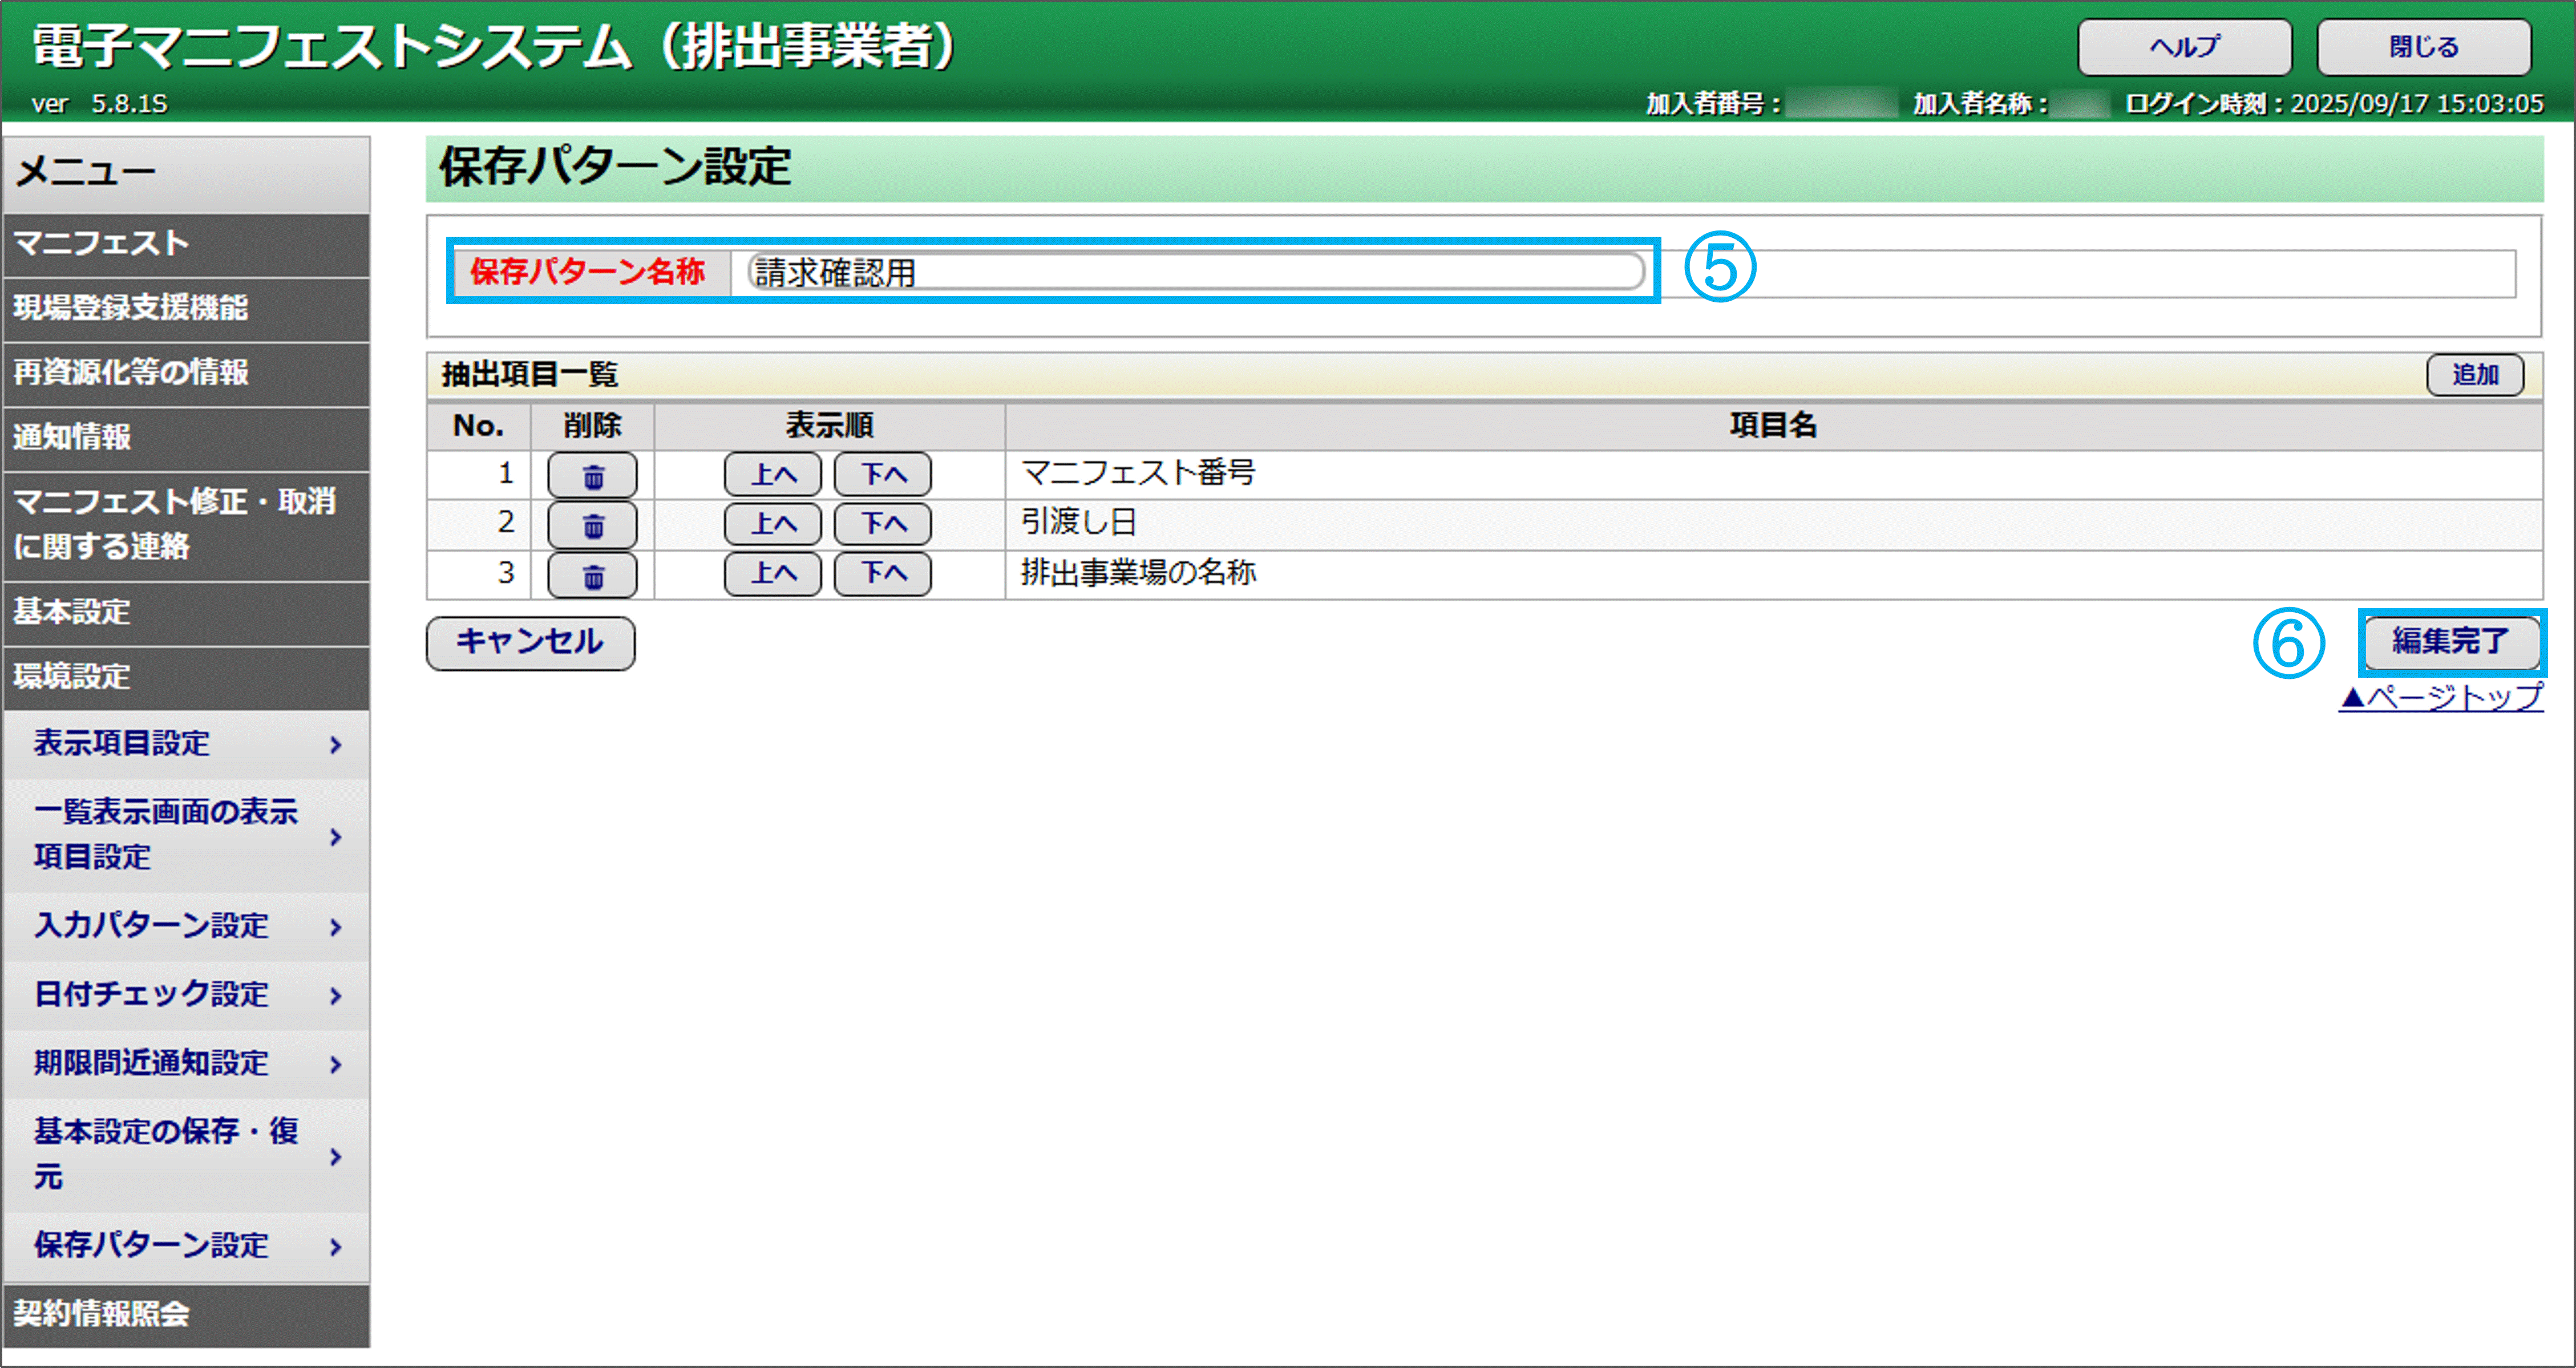
Task: Move 引渡し日 down with 下へ button
Action: coord(882,524)
